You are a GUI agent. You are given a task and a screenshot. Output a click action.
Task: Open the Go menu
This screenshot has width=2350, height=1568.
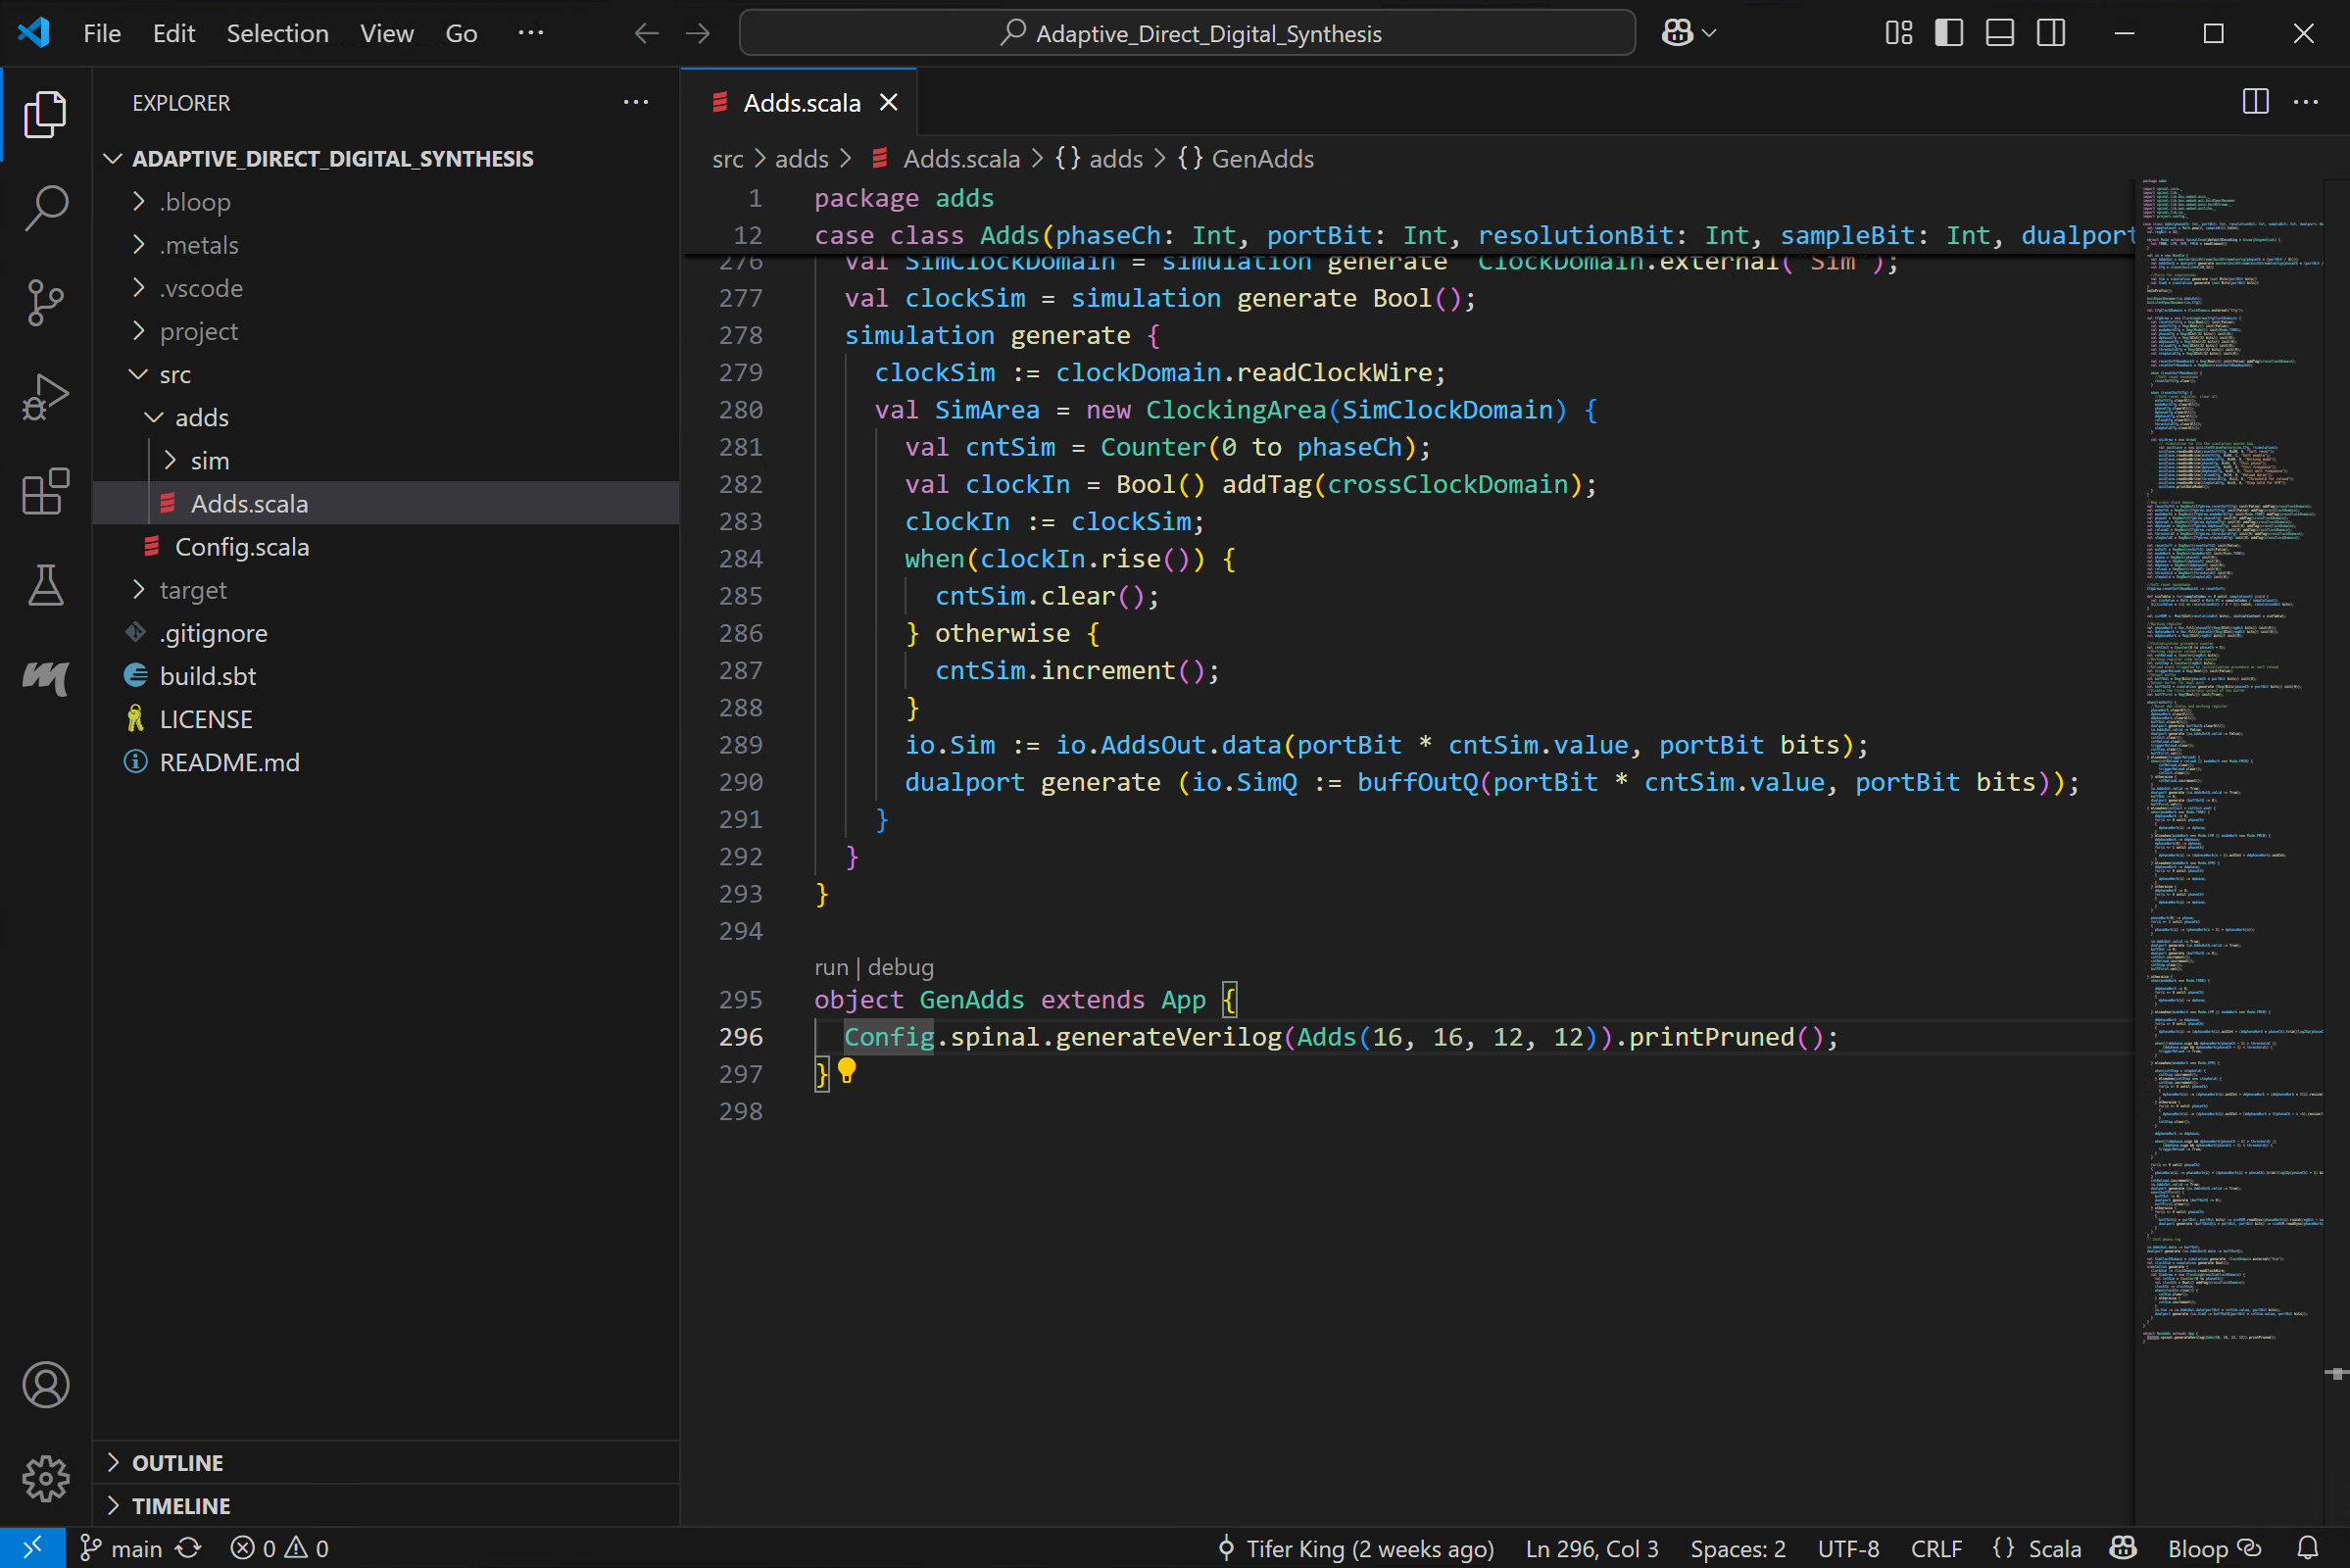coord(461,33)
